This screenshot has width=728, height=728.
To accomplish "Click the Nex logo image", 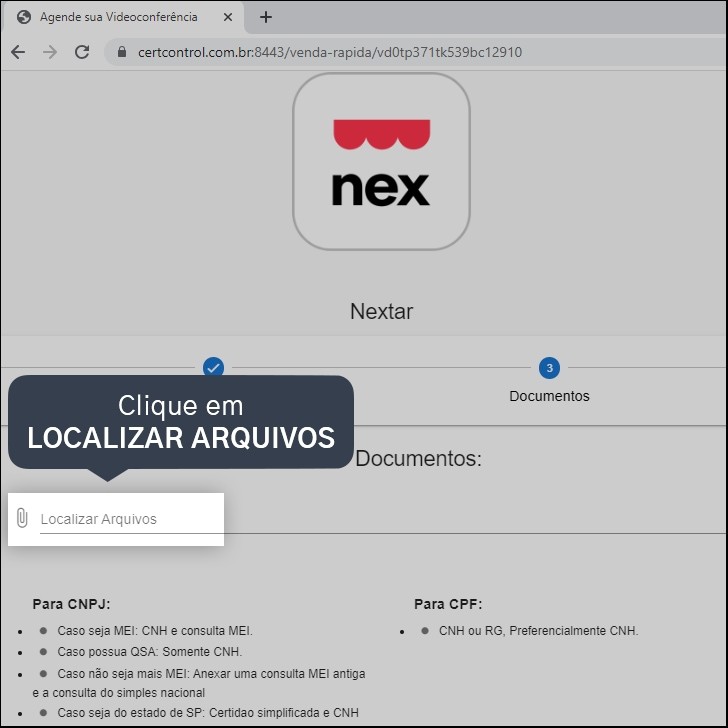I will 381,161.
